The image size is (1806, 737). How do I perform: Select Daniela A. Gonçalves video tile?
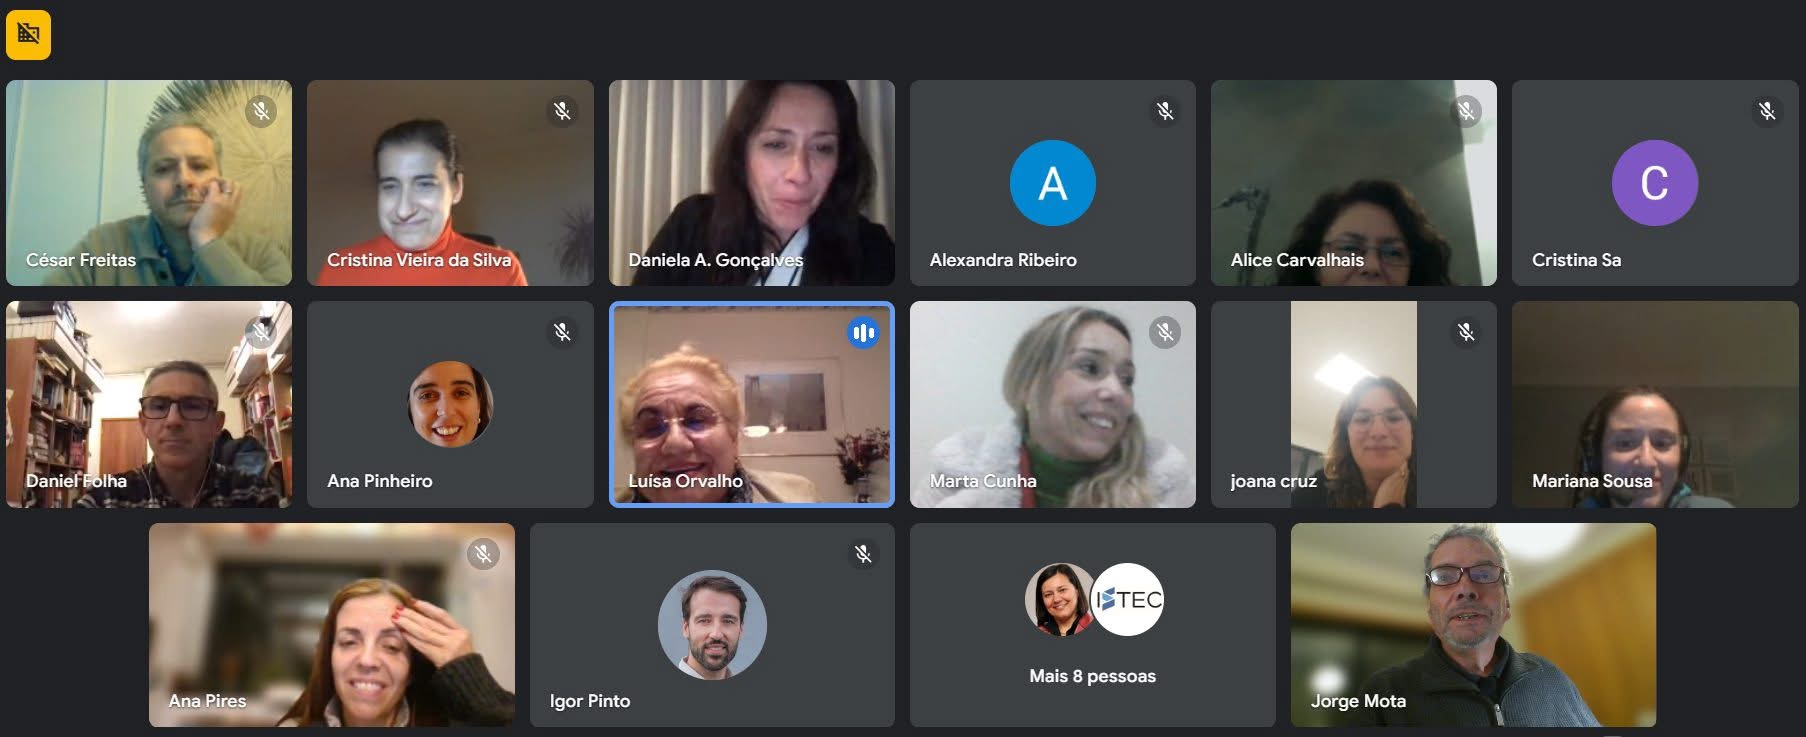tap(752, 183)
